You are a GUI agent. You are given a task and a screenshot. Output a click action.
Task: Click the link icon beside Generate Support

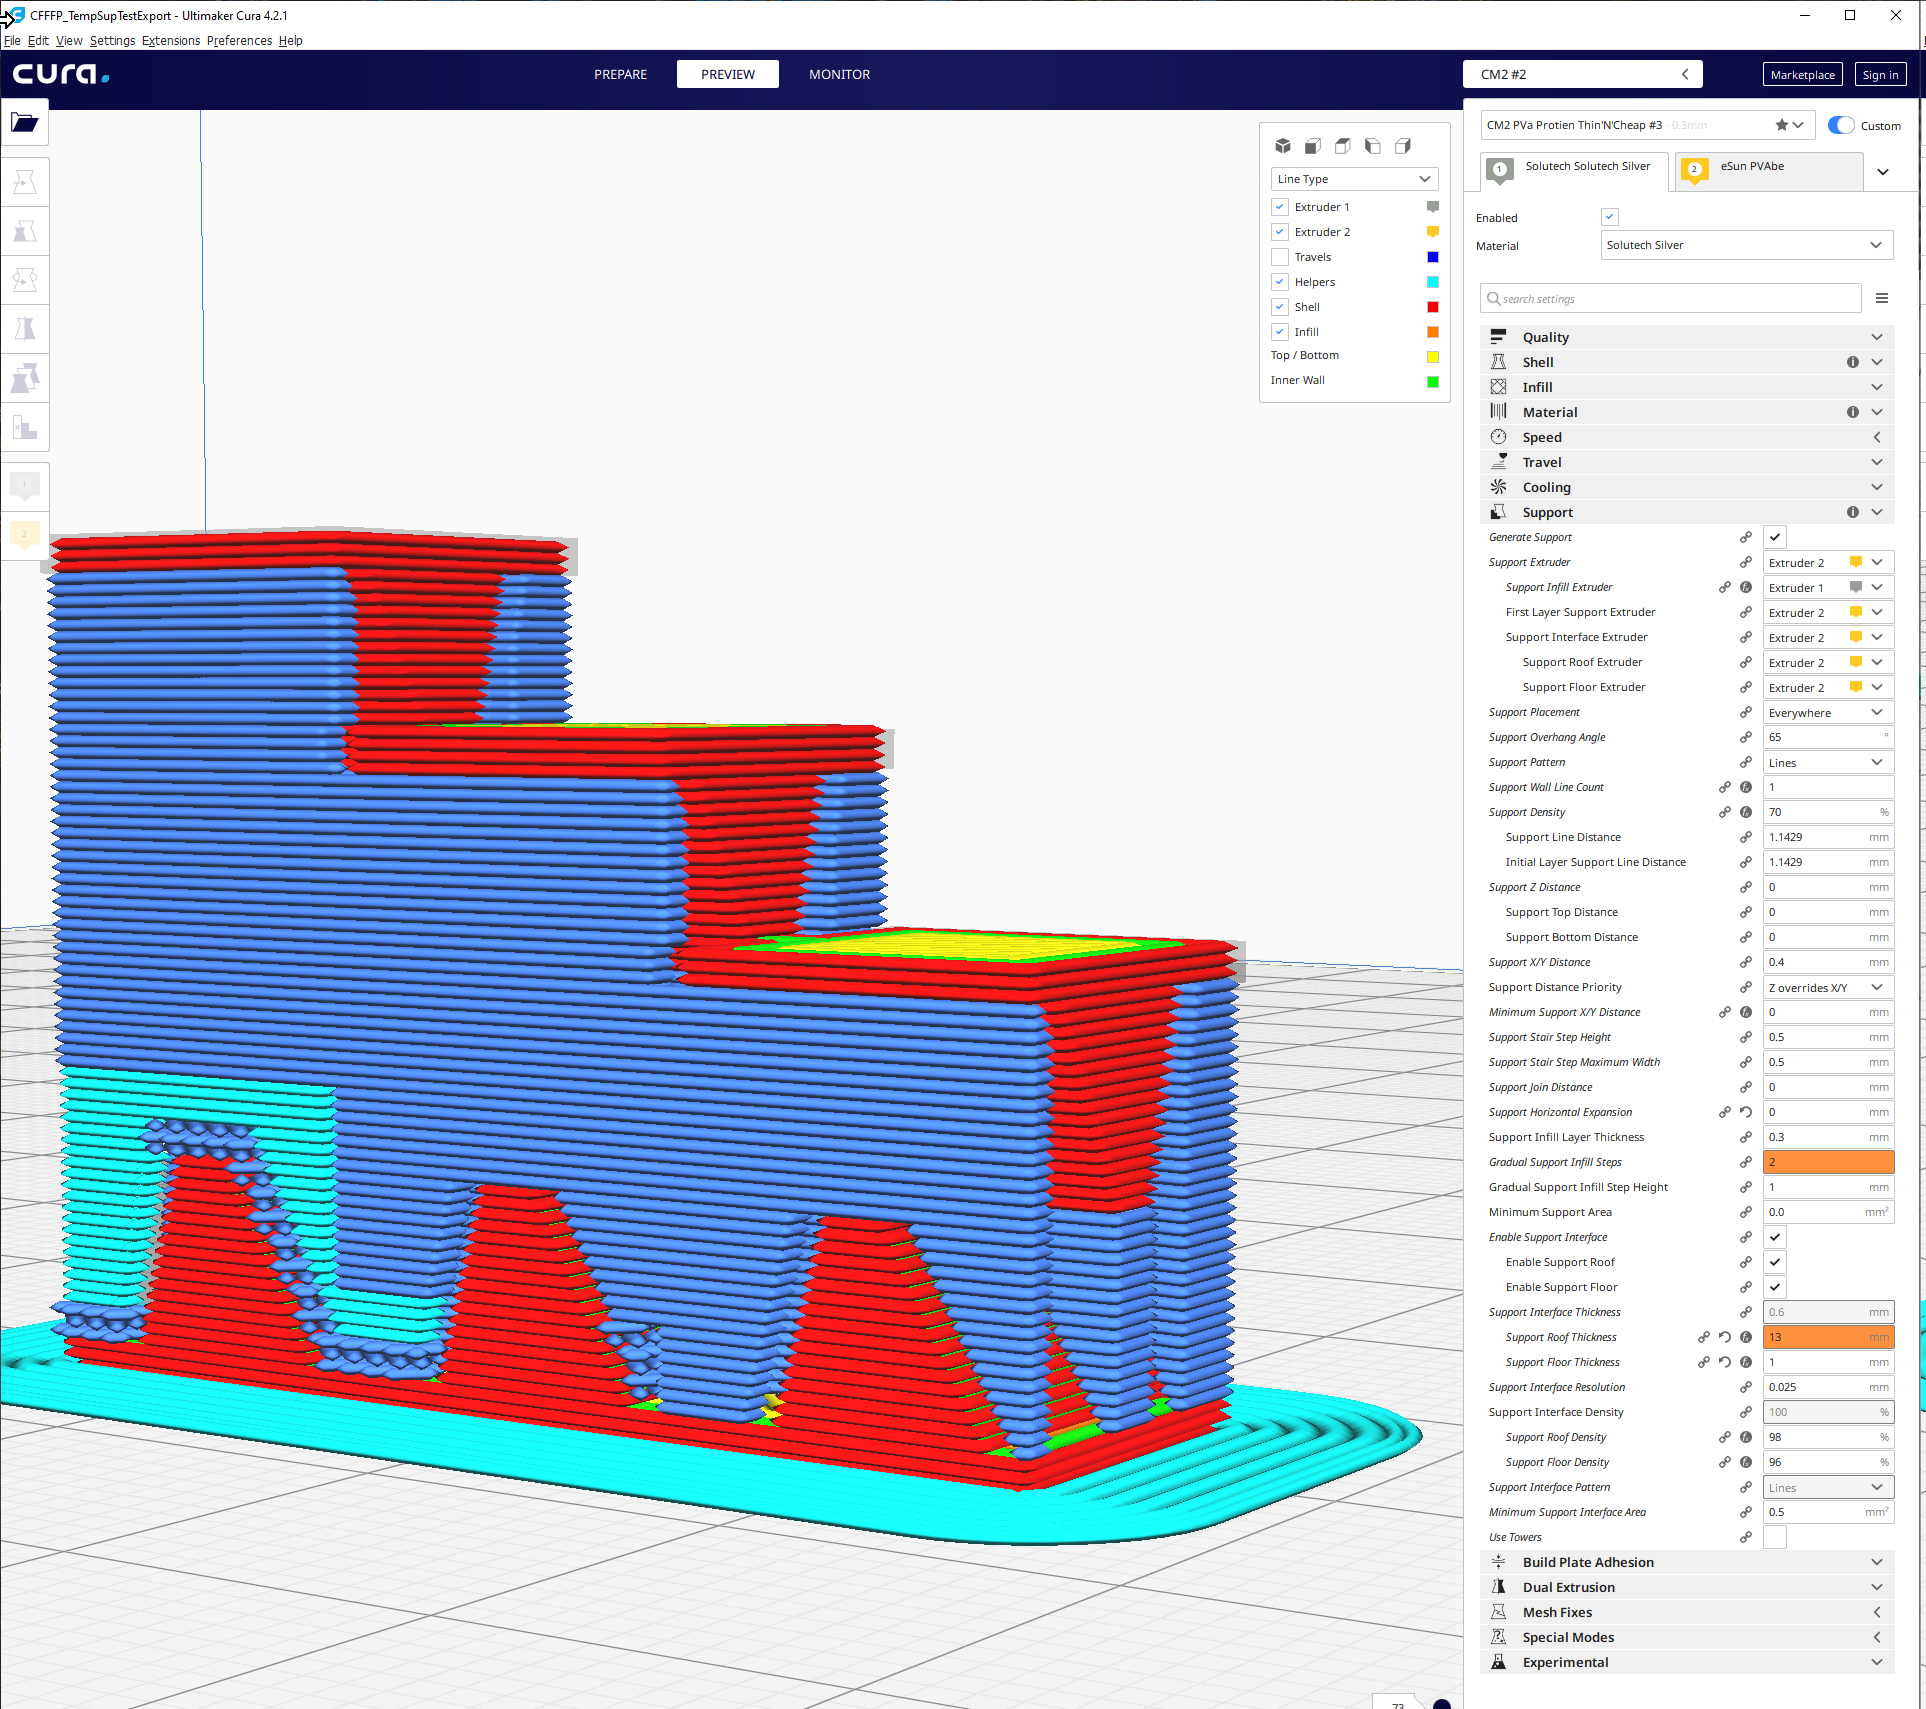click(1746, 537)
